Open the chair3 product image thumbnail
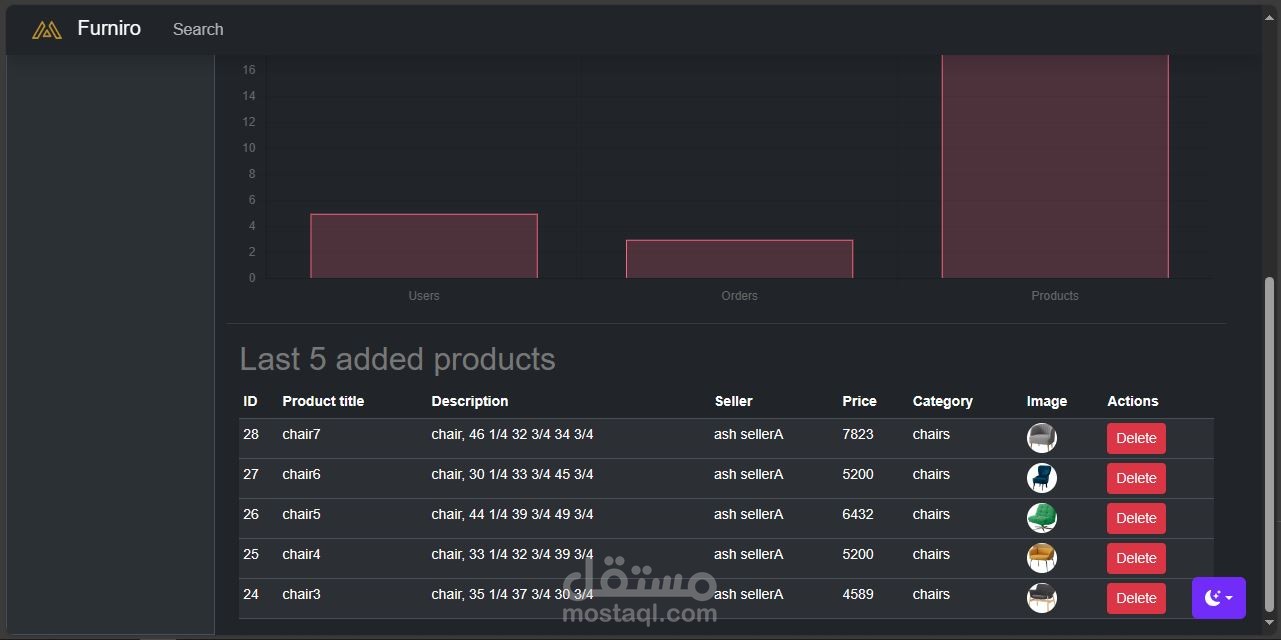 (1042, 598)
